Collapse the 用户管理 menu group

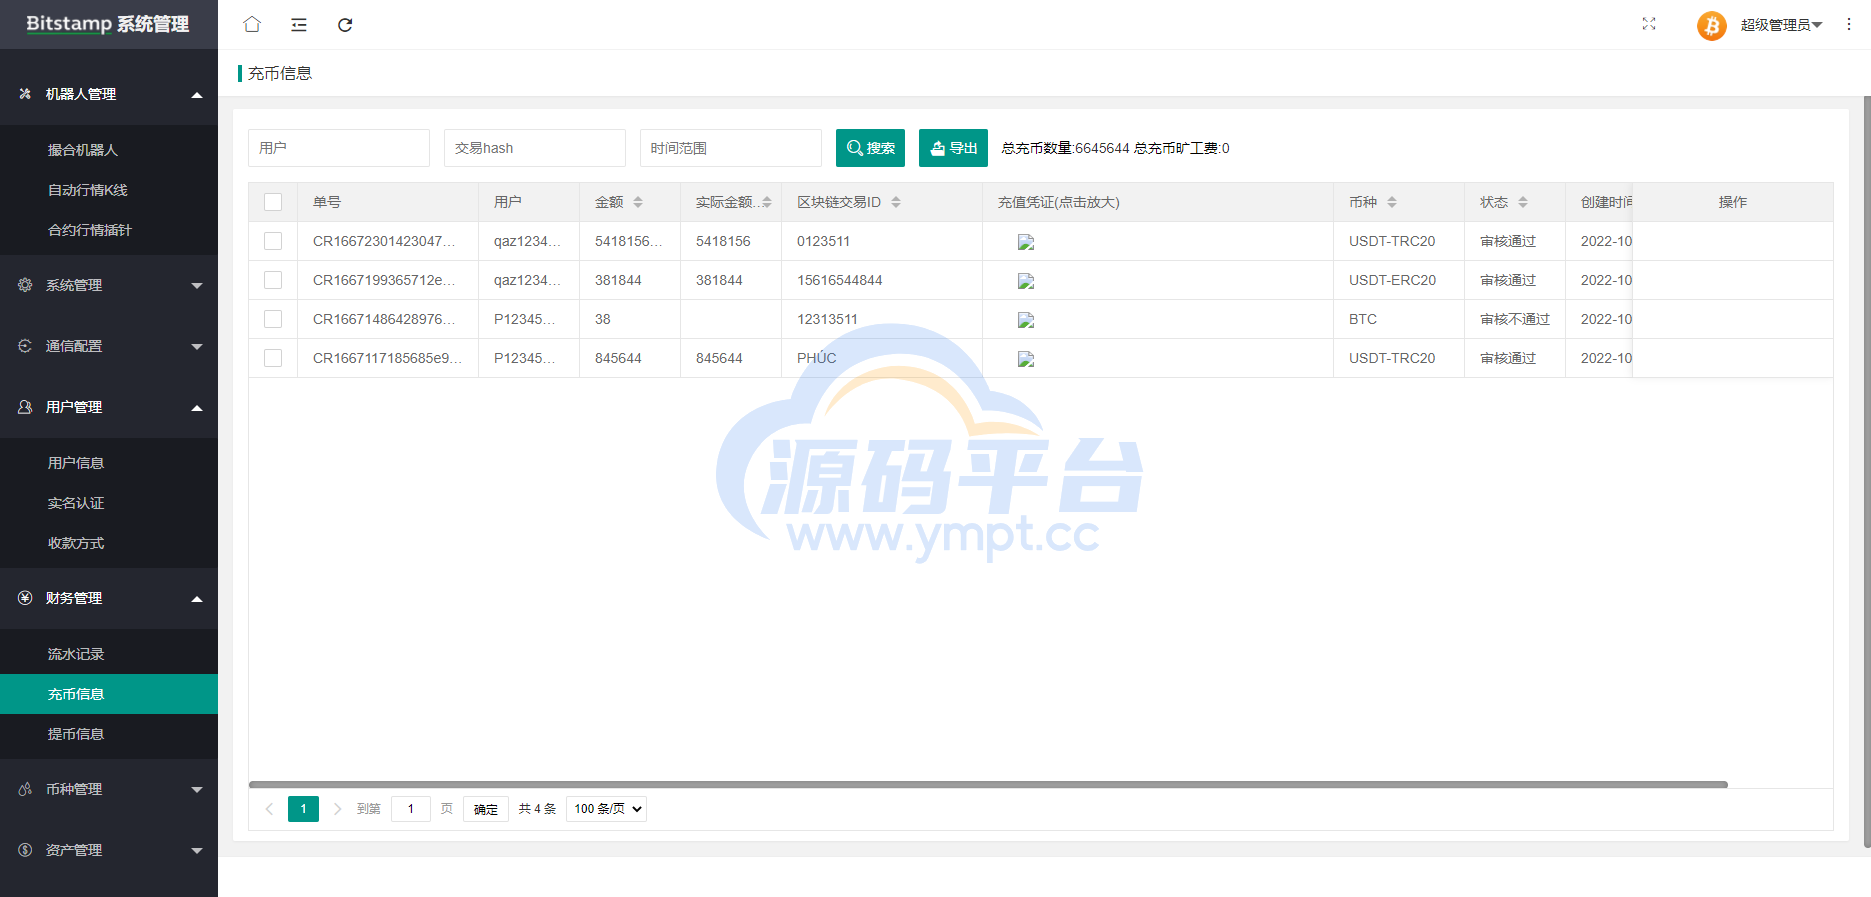(109, 407)
